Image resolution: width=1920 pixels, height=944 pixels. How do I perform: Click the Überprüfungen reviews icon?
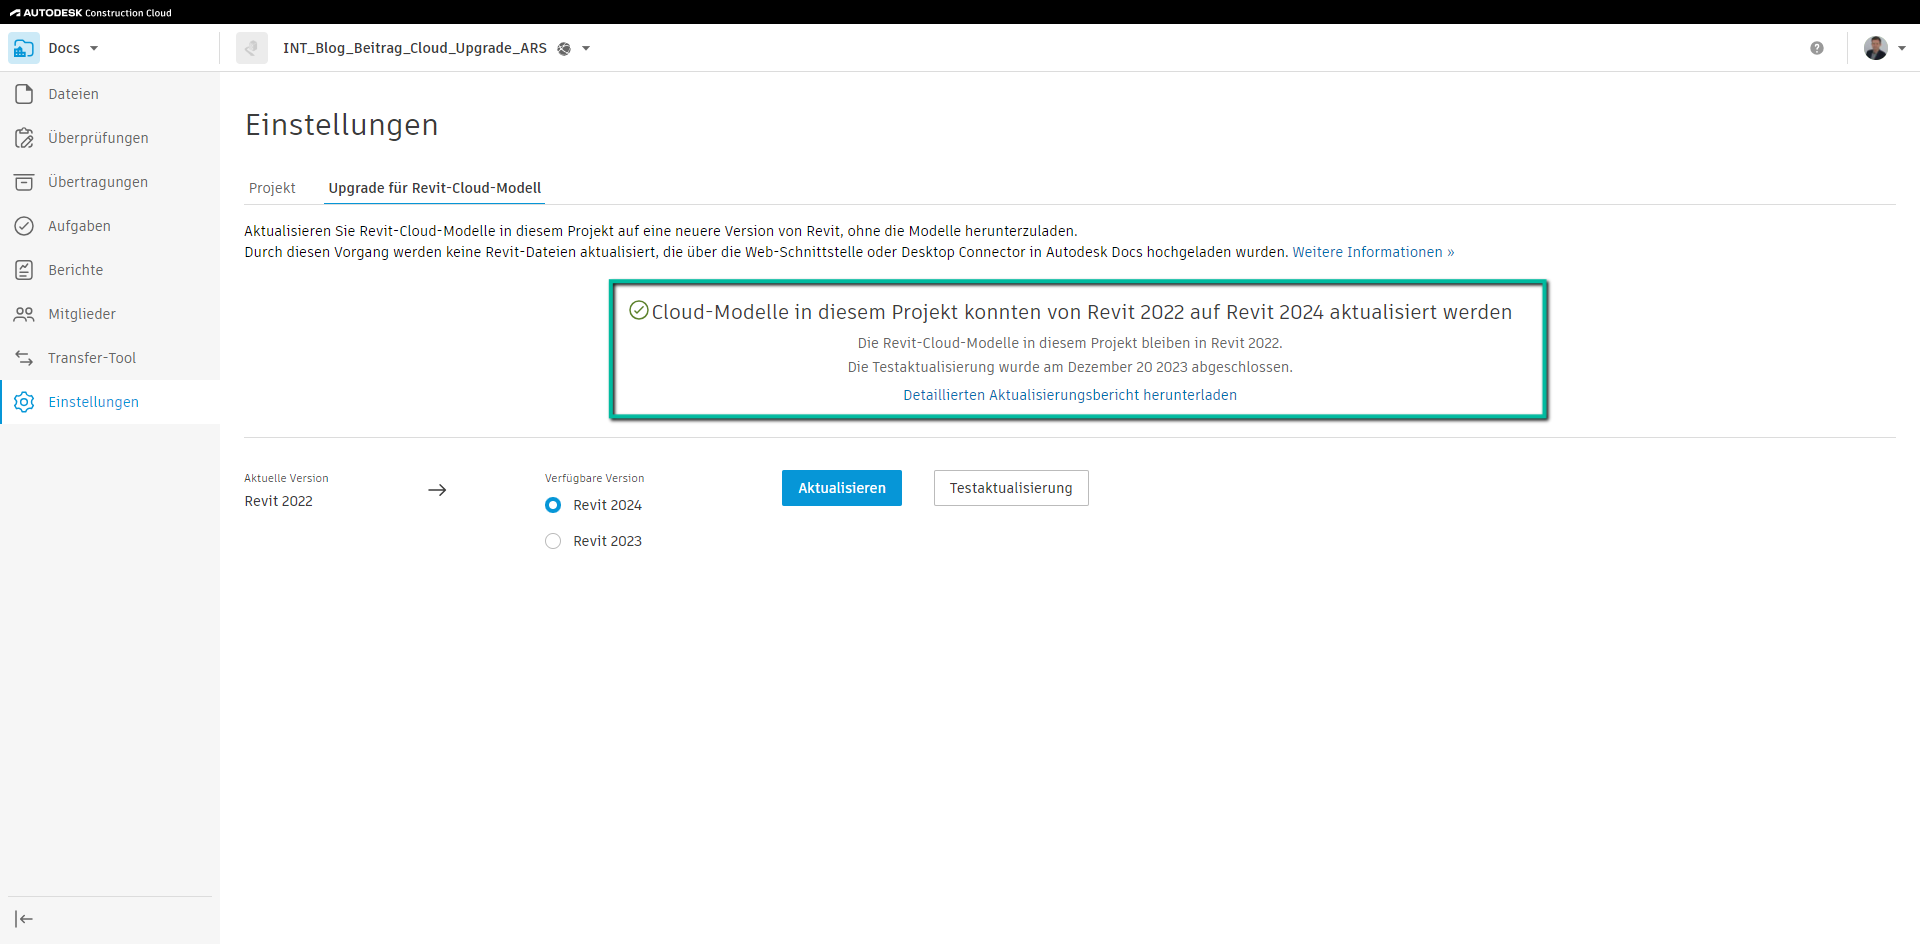[x=24, y=138]
